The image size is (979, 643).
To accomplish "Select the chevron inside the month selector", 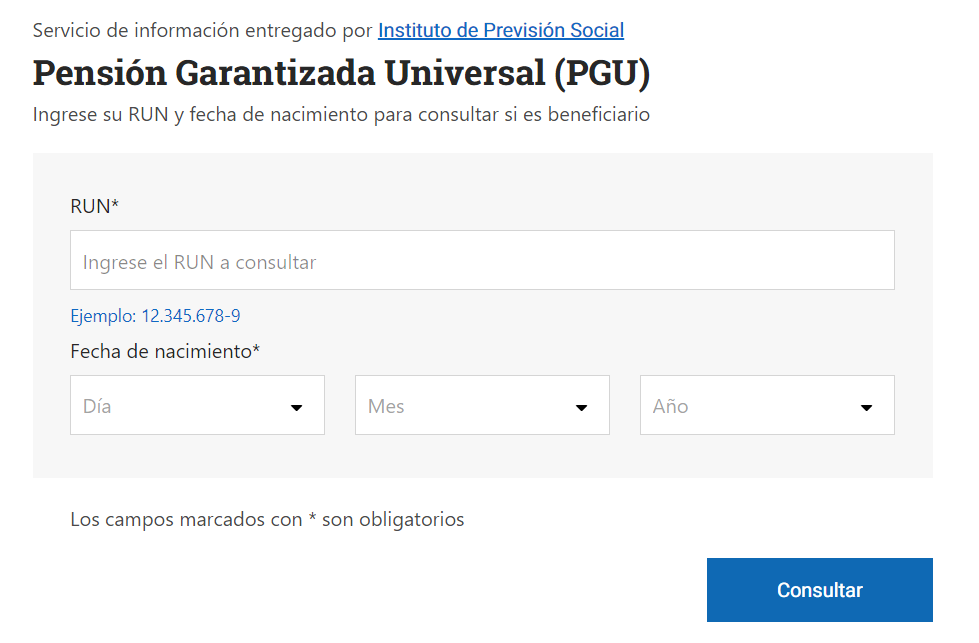I will [581, 407].
